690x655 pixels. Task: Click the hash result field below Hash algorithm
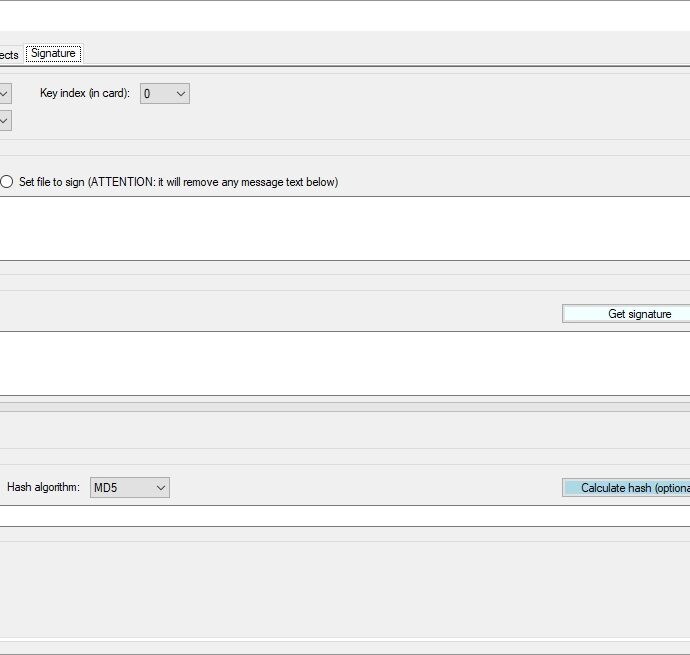coord(345,516)
